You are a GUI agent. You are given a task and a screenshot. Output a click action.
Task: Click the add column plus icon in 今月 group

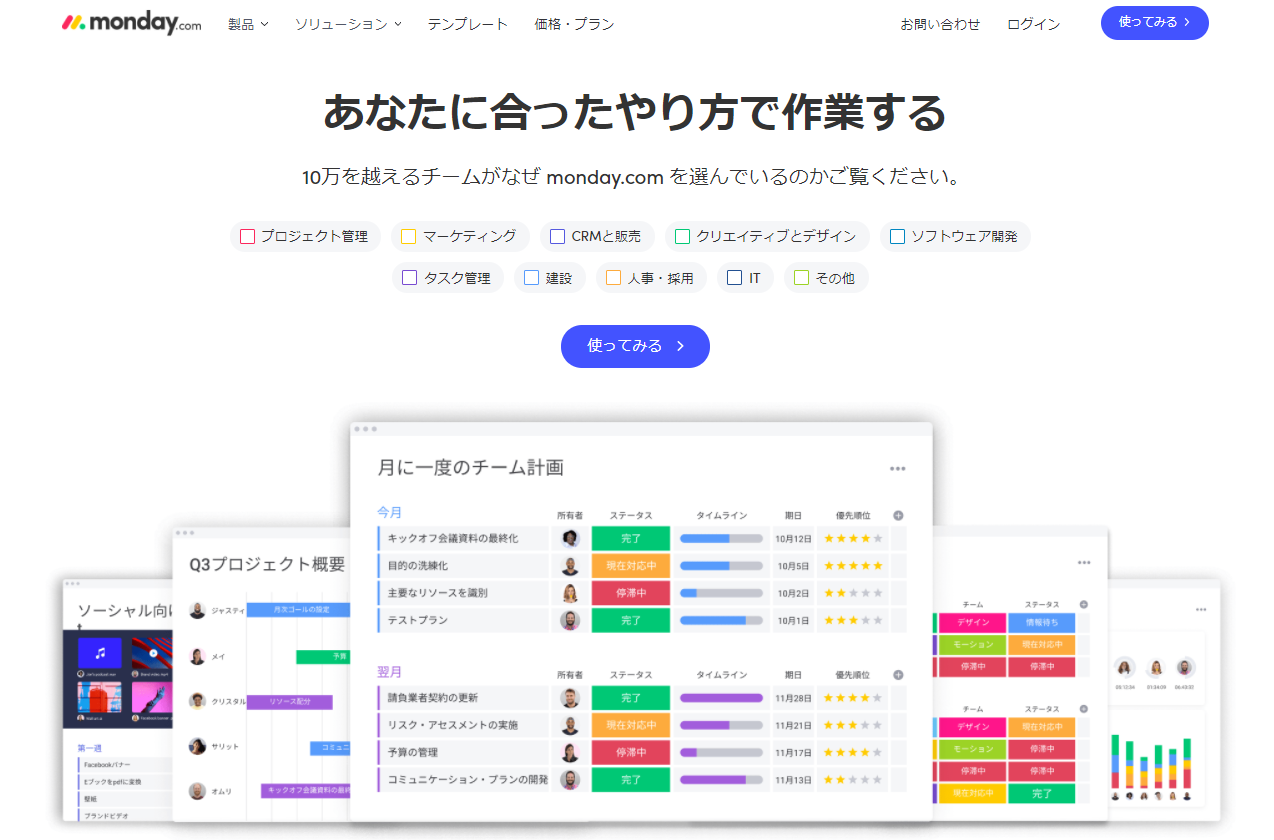898,516
